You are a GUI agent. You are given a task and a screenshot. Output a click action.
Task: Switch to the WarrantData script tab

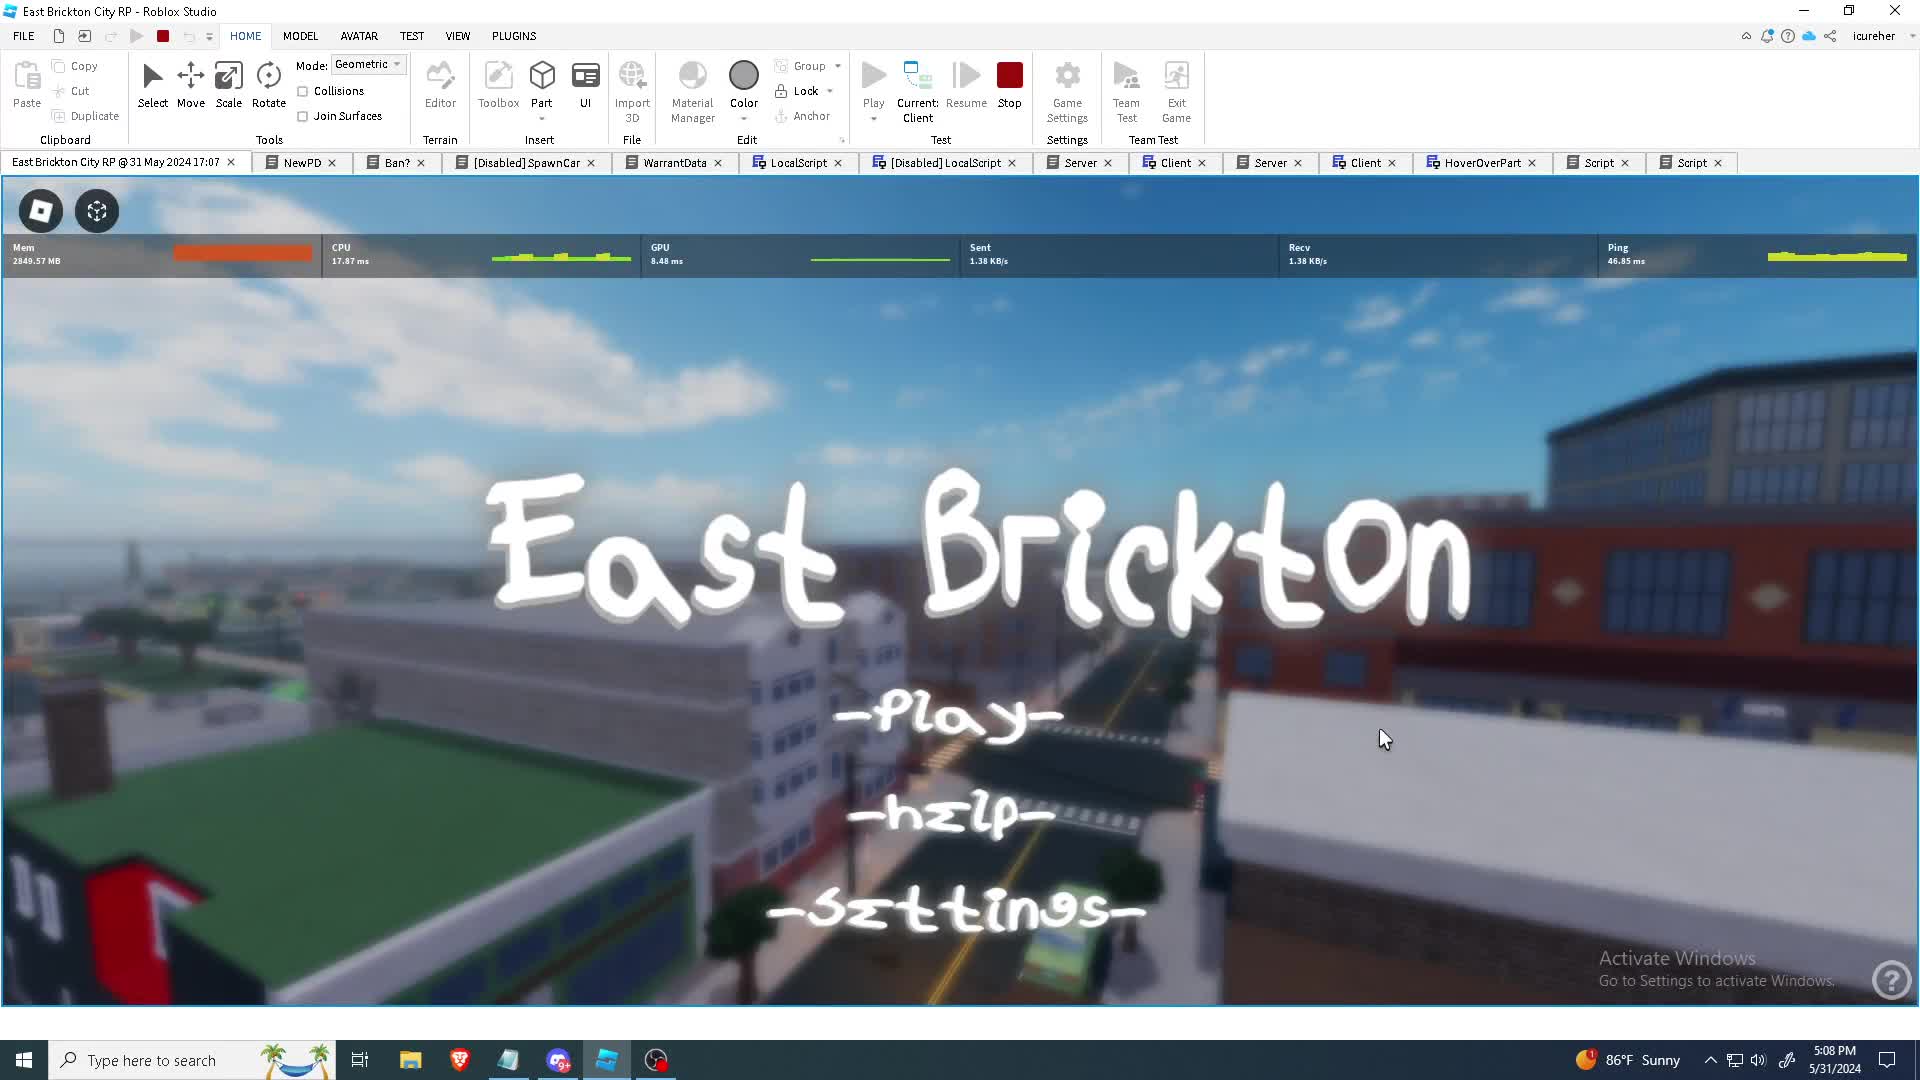click(x=673, y=163)
